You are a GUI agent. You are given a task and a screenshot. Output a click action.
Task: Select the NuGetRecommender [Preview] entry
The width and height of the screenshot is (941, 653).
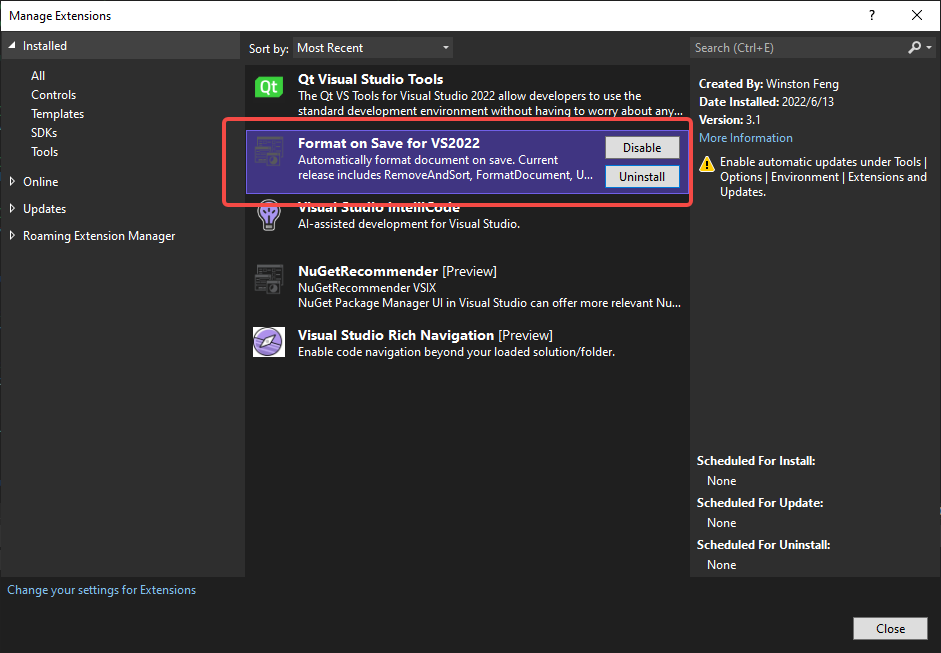tap(467, 286)
